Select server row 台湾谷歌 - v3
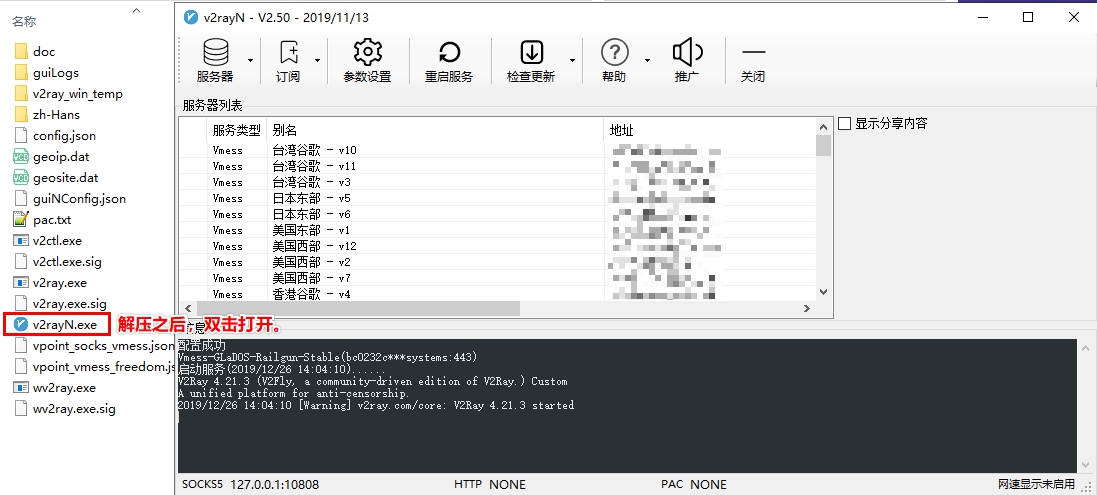The width and height of the screenshot is (1097, 495). tap(497, 182)
